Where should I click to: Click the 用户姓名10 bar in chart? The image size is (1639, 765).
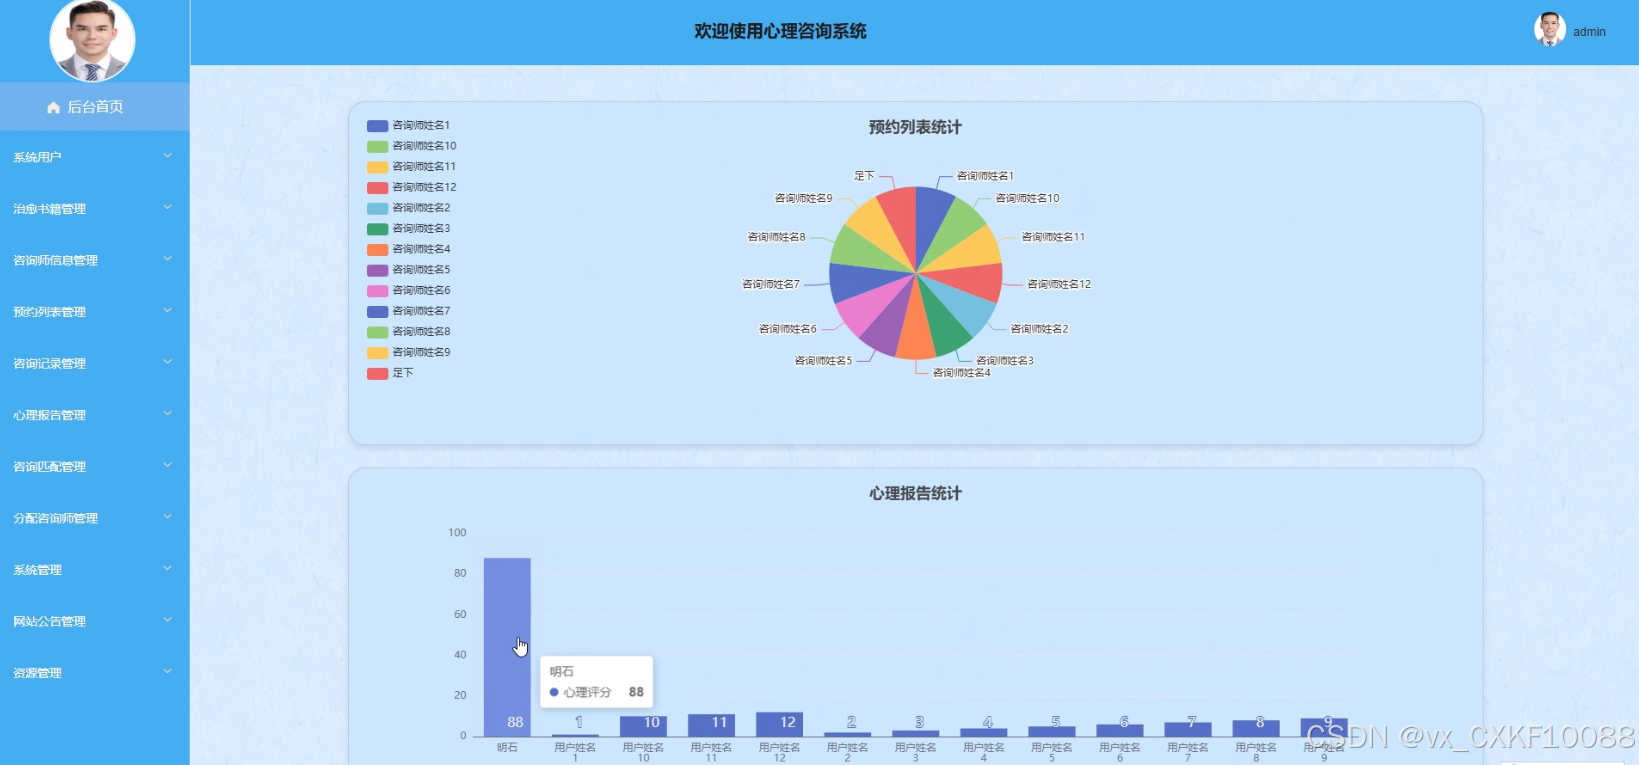643,726
